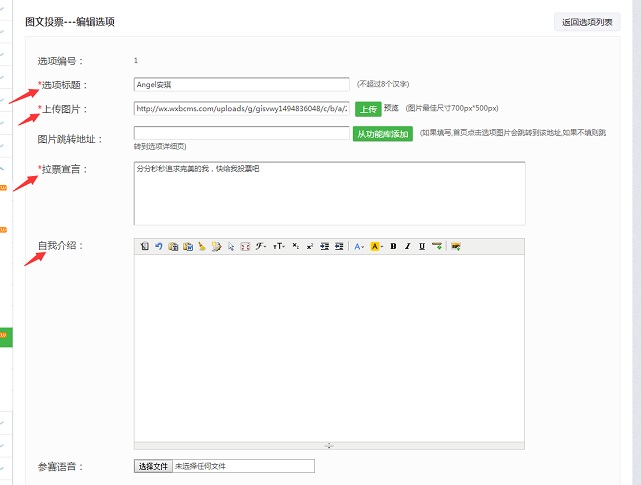
Task: Open the blue text color dropdown
Action: (x=359, y=246)
